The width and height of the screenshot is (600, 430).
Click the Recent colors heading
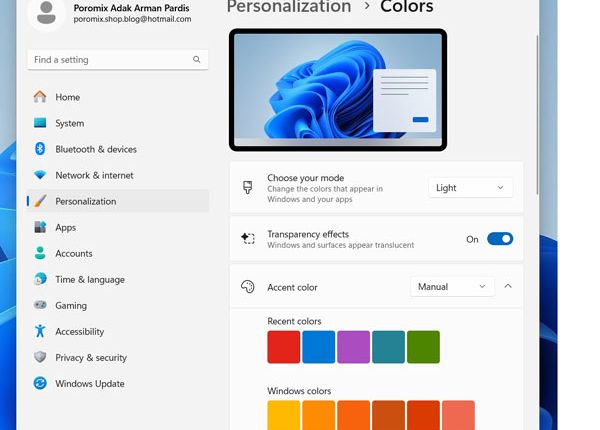point(294,321)
